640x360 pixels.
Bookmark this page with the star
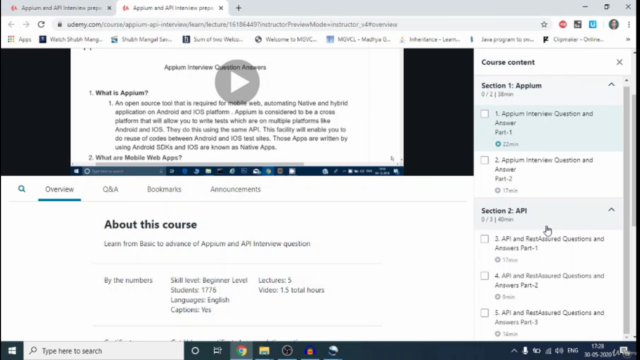pyautogui.click(x=544, y=24)
